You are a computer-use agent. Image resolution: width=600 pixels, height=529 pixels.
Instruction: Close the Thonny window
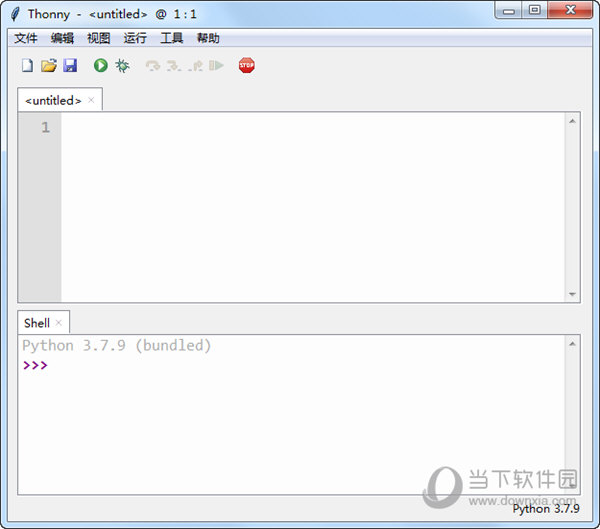(570, 10)
